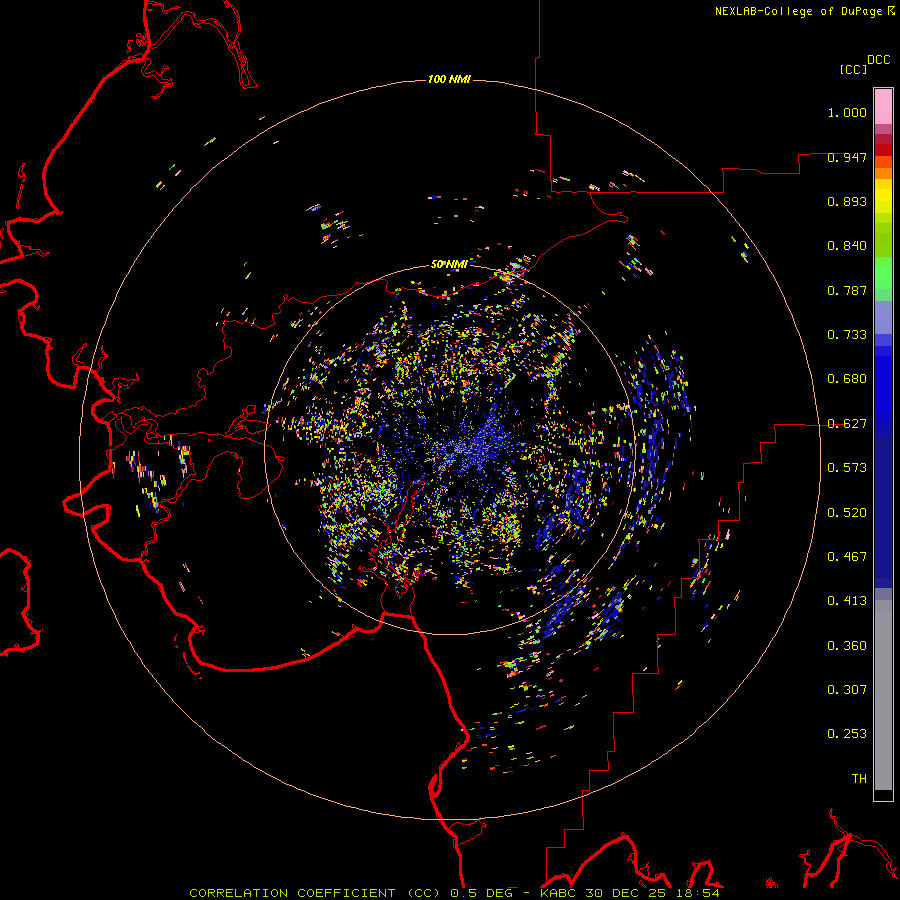Click the 0.253 scale value
The height and width of the screenshot is (900, 900).
(x=847, y=734)
